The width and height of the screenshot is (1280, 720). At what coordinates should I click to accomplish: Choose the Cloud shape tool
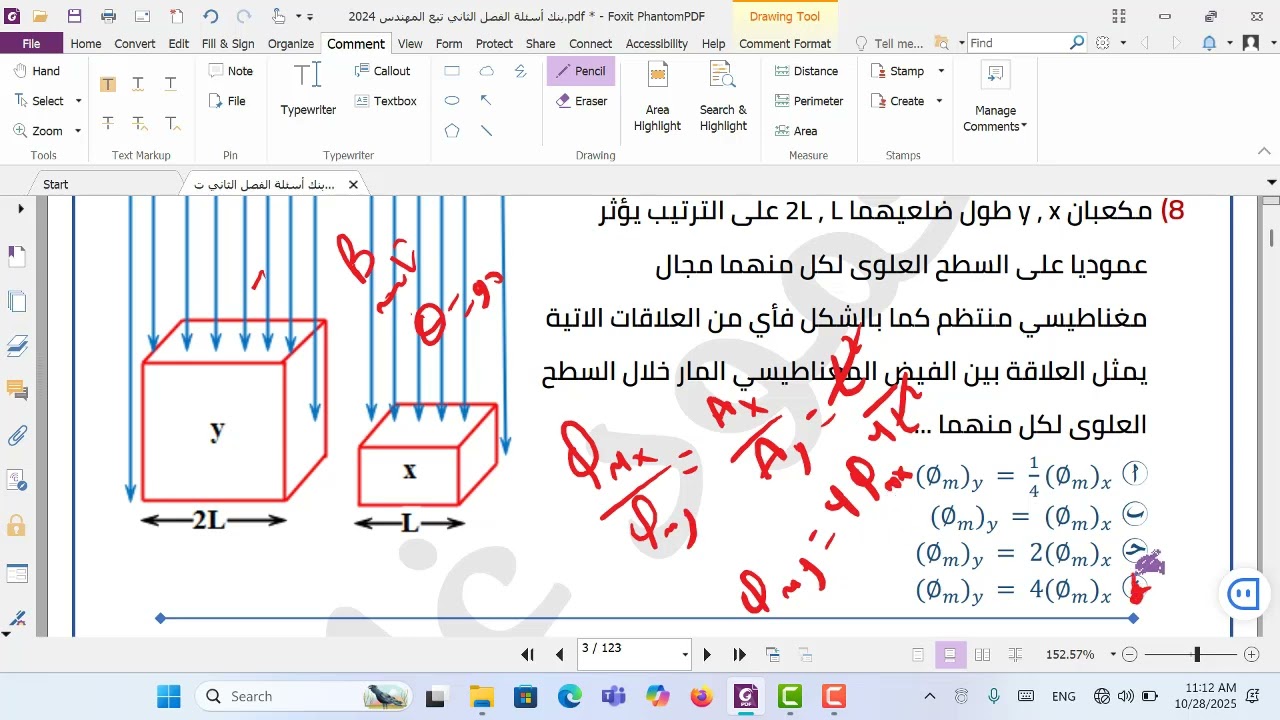pos(487,71)
